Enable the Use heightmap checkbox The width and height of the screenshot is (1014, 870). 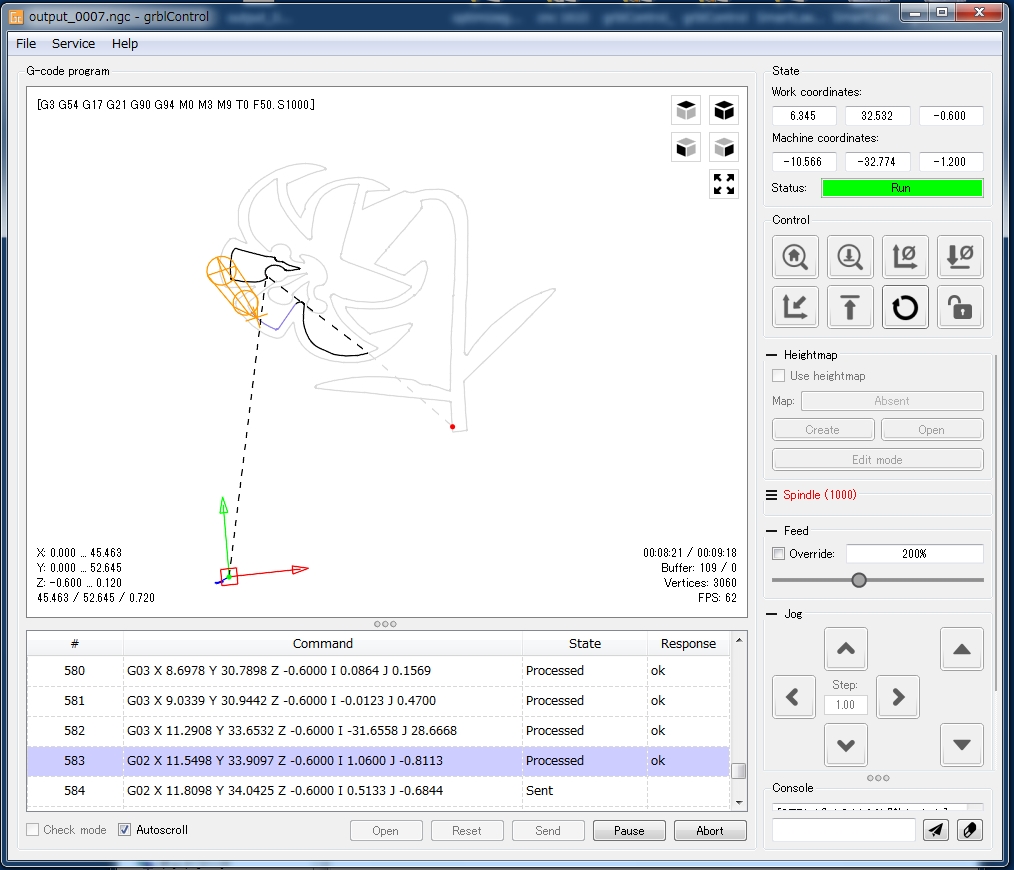[779, 376]
